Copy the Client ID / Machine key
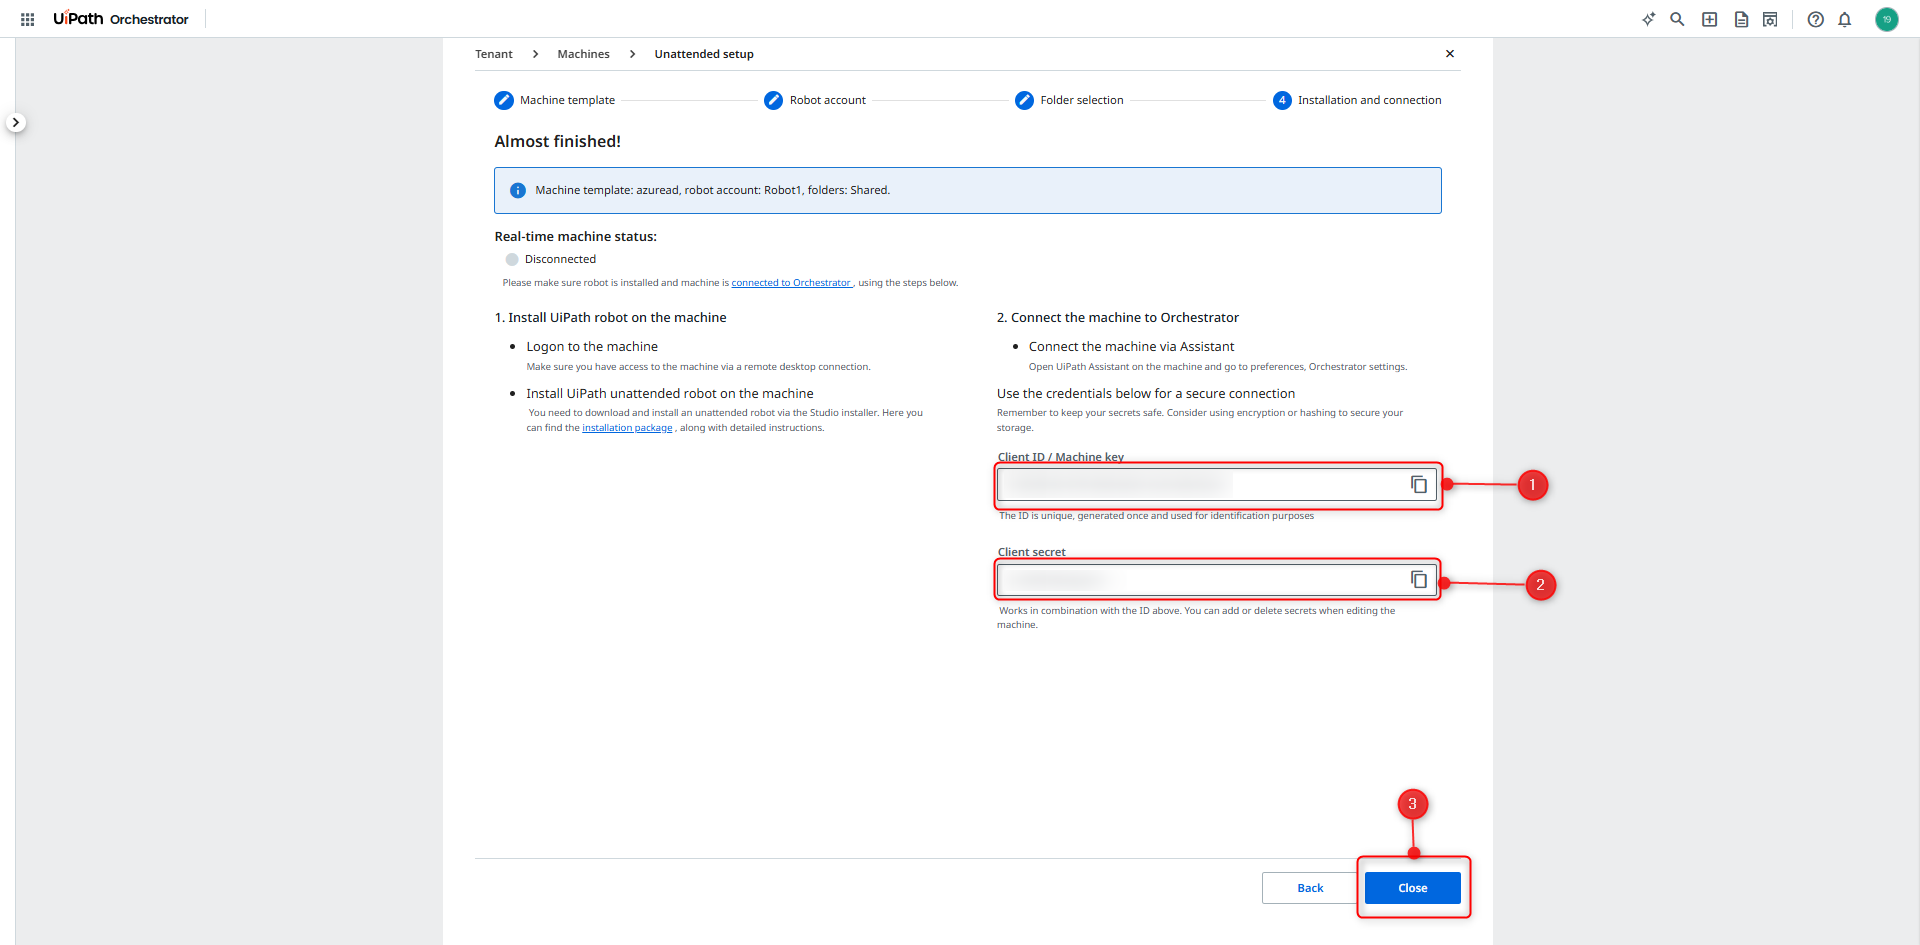 click(x=1419, y=485)
